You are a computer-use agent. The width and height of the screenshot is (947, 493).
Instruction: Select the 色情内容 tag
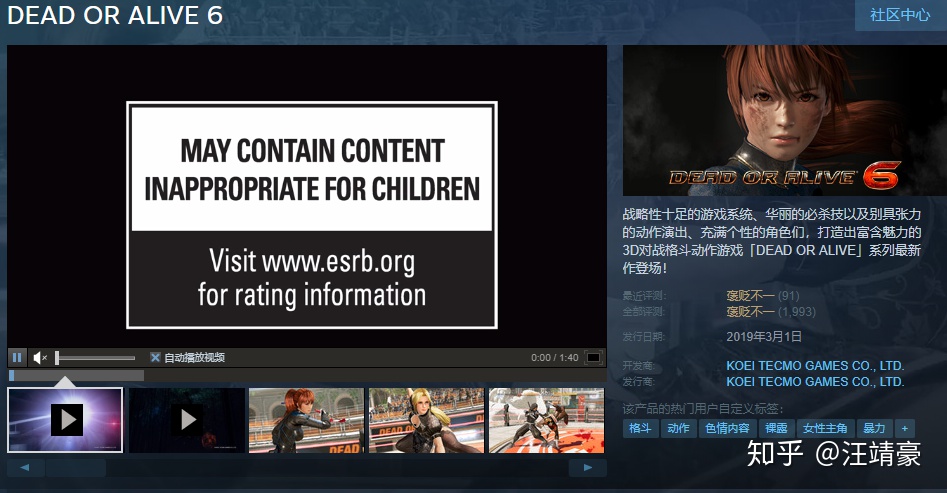pyautogui.click(x=727, y=428)
